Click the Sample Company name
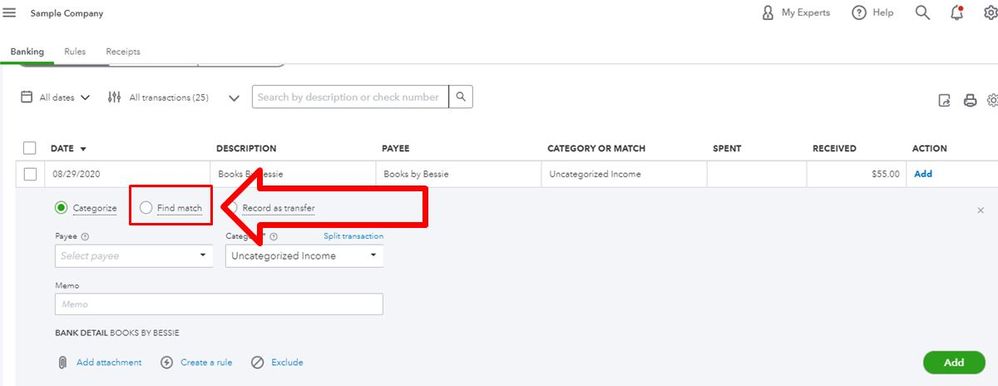 [67, 13]
